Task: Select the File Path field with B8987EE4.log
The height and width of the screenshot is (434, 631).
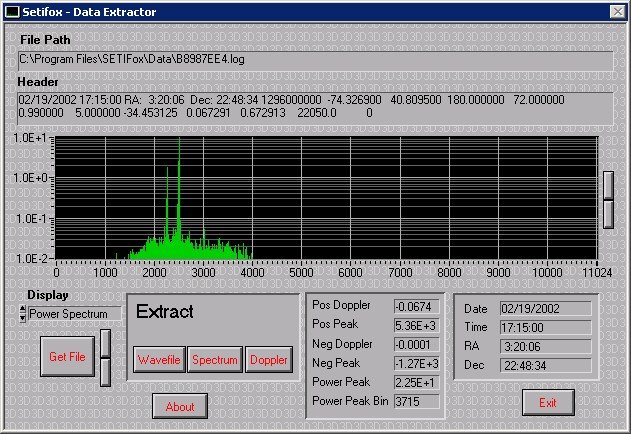Action: [316, 60]
